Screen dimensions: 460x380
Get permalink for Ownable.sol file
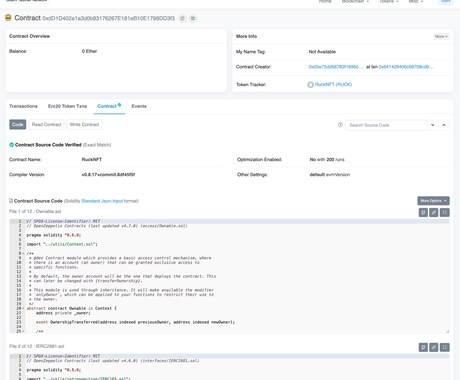click(x=434, y=212)
